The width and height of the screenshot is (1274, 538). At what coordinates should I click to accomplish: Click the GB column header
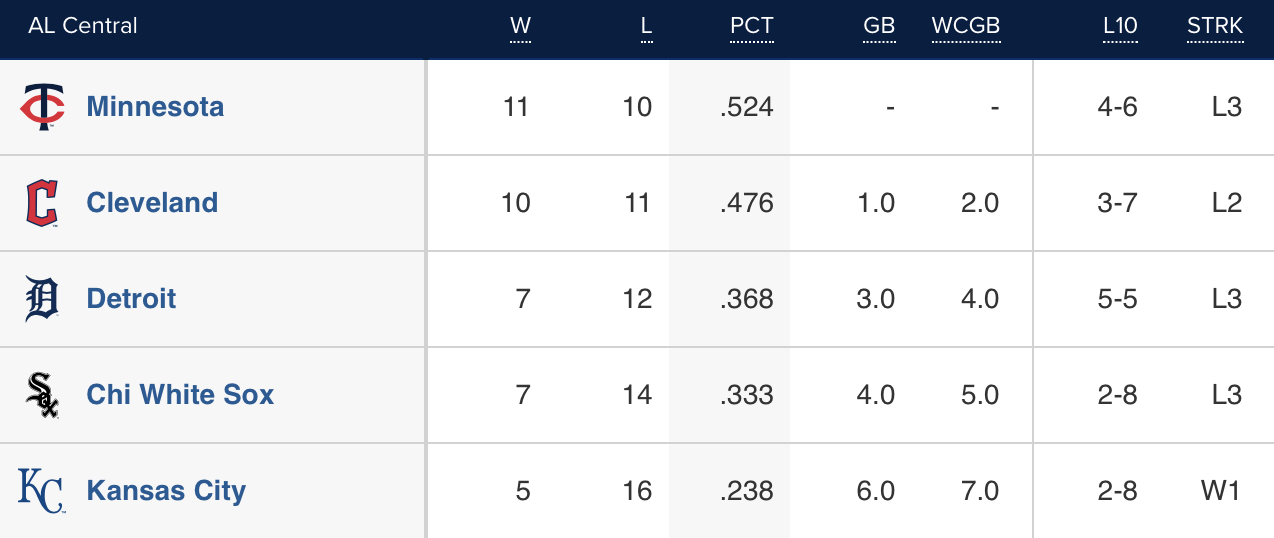[878, 26]
